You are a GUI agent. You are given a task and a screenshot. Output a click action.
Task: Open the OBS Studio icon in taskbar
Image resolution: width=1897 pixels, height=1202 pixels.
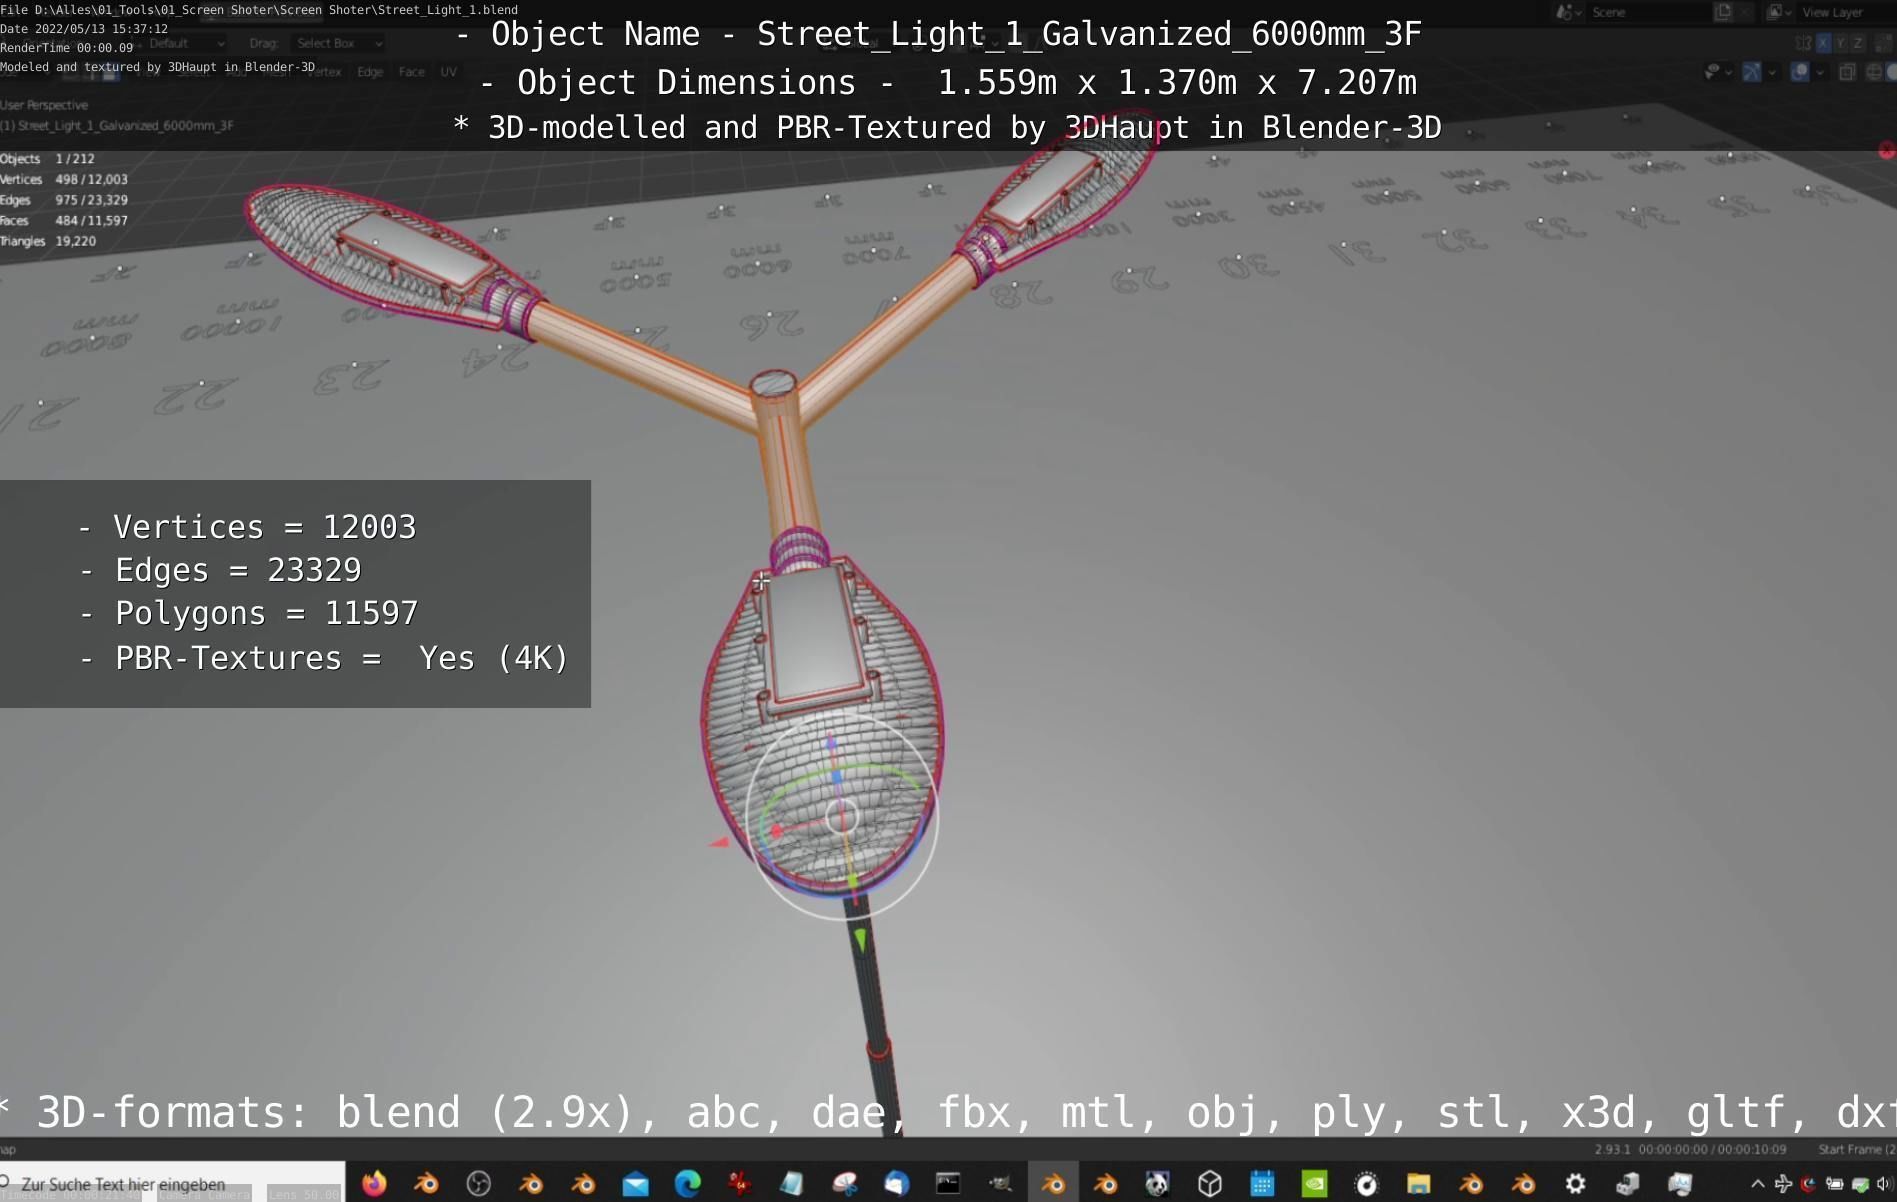(x=479, y=1184)
